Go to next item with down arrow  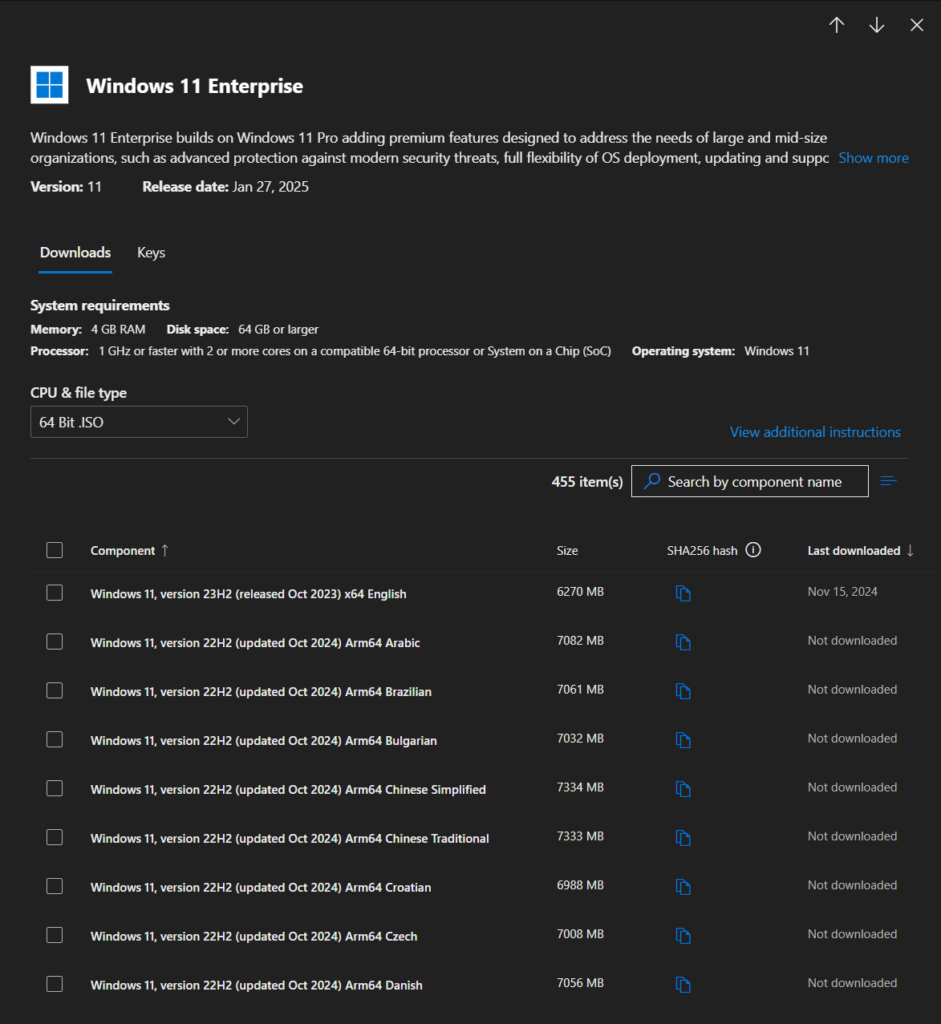click(x=877, y=25)
